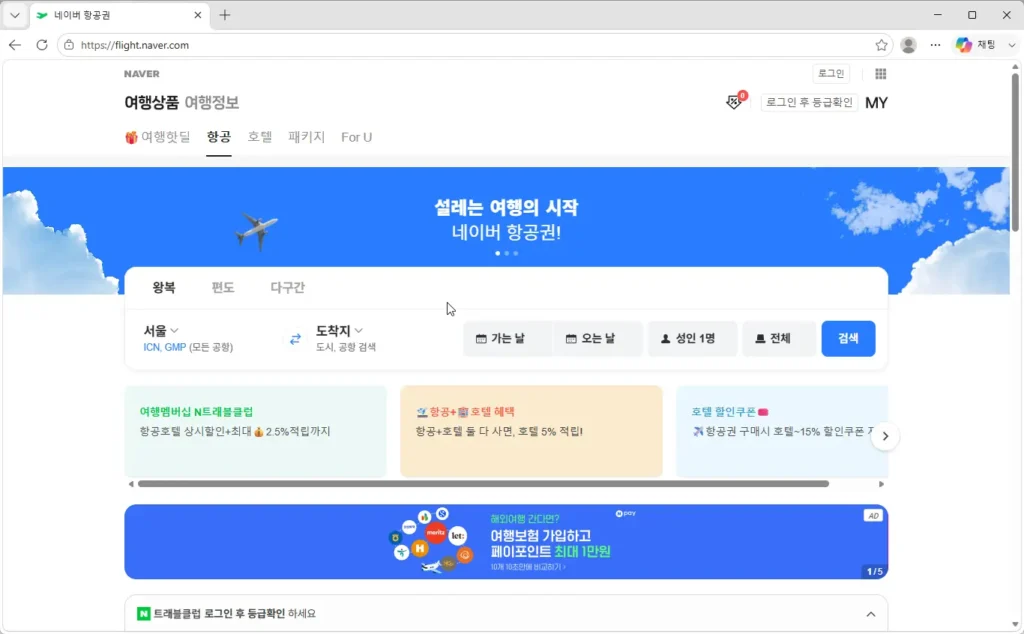1024x634 pixels.
Task: Bookmark page with the star icon
Action: click(881, 45)
